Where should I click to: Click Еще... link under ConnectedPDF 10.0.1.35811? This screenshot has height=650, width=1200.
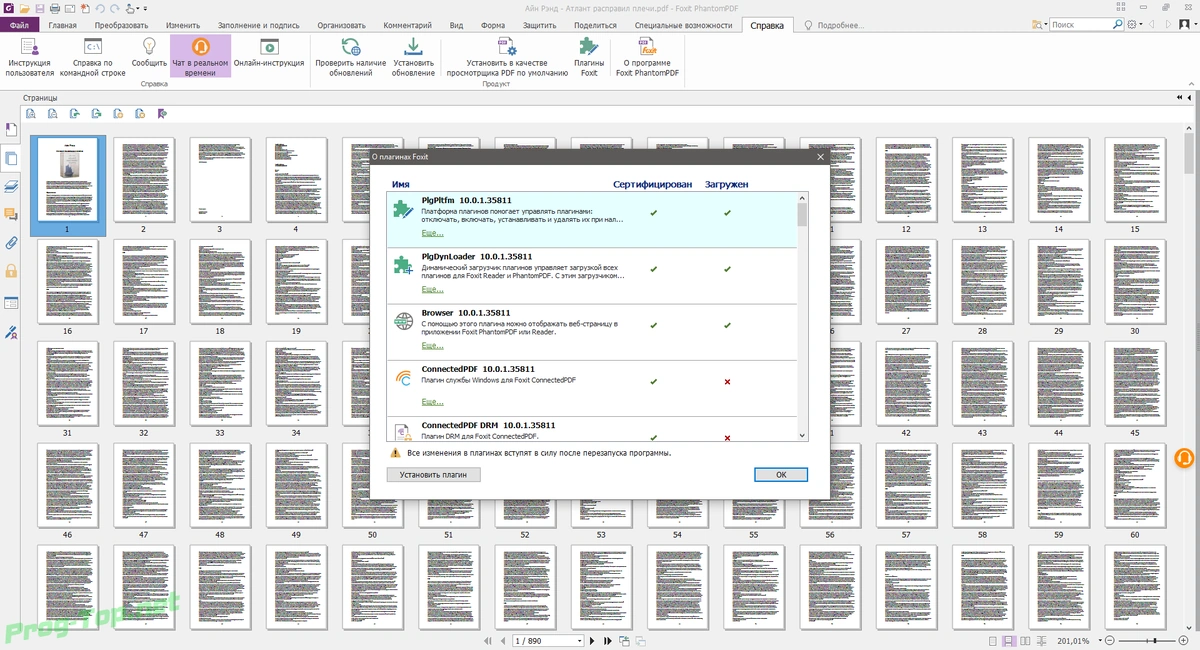click(x=432, y=402)
